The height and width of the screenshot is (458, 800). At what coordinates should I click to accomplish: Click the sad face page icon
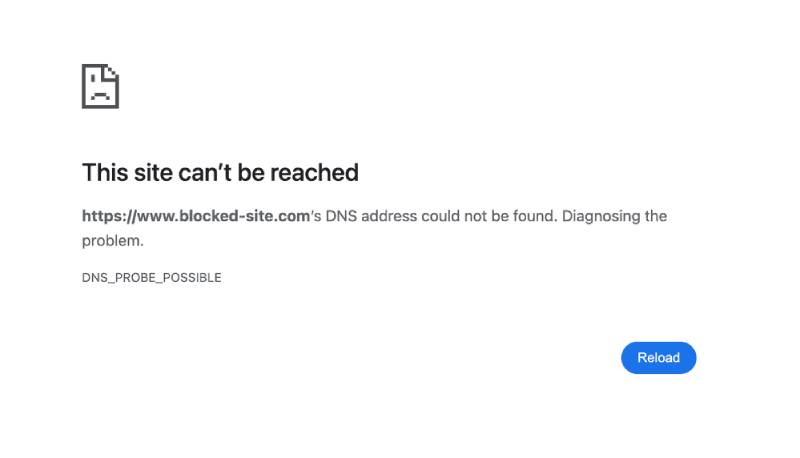click(x=100, y=86)
